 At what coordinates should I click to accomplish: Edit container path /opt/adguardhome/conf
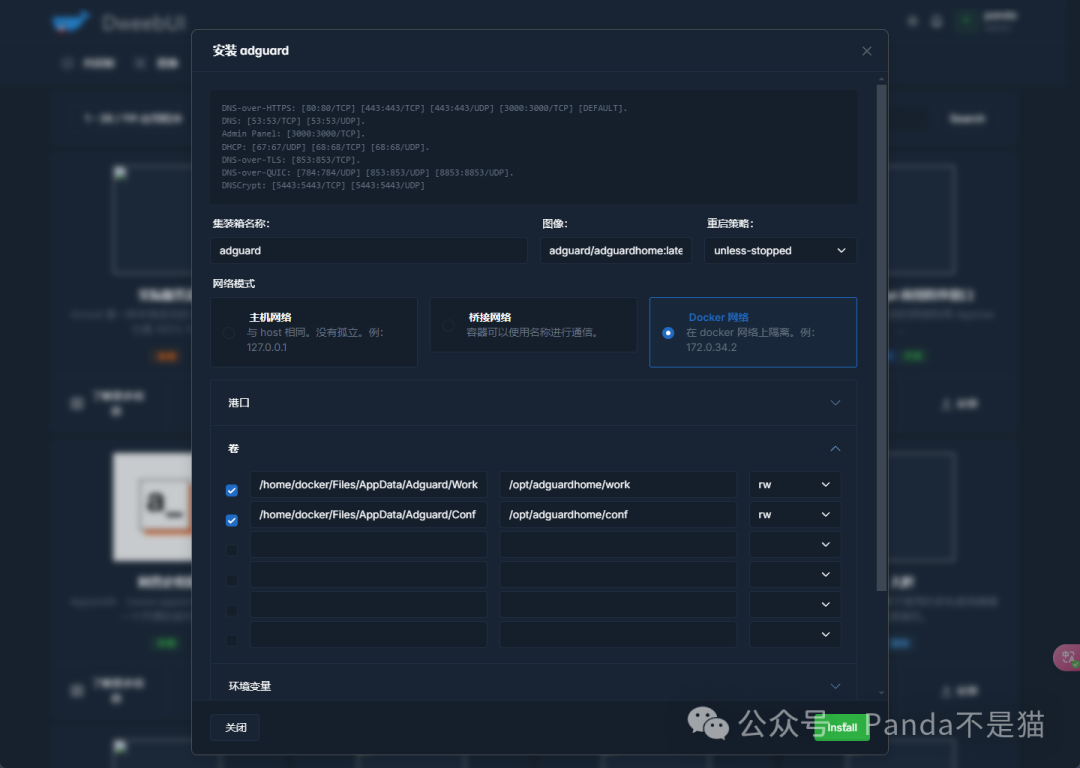[x=618, y=515]
